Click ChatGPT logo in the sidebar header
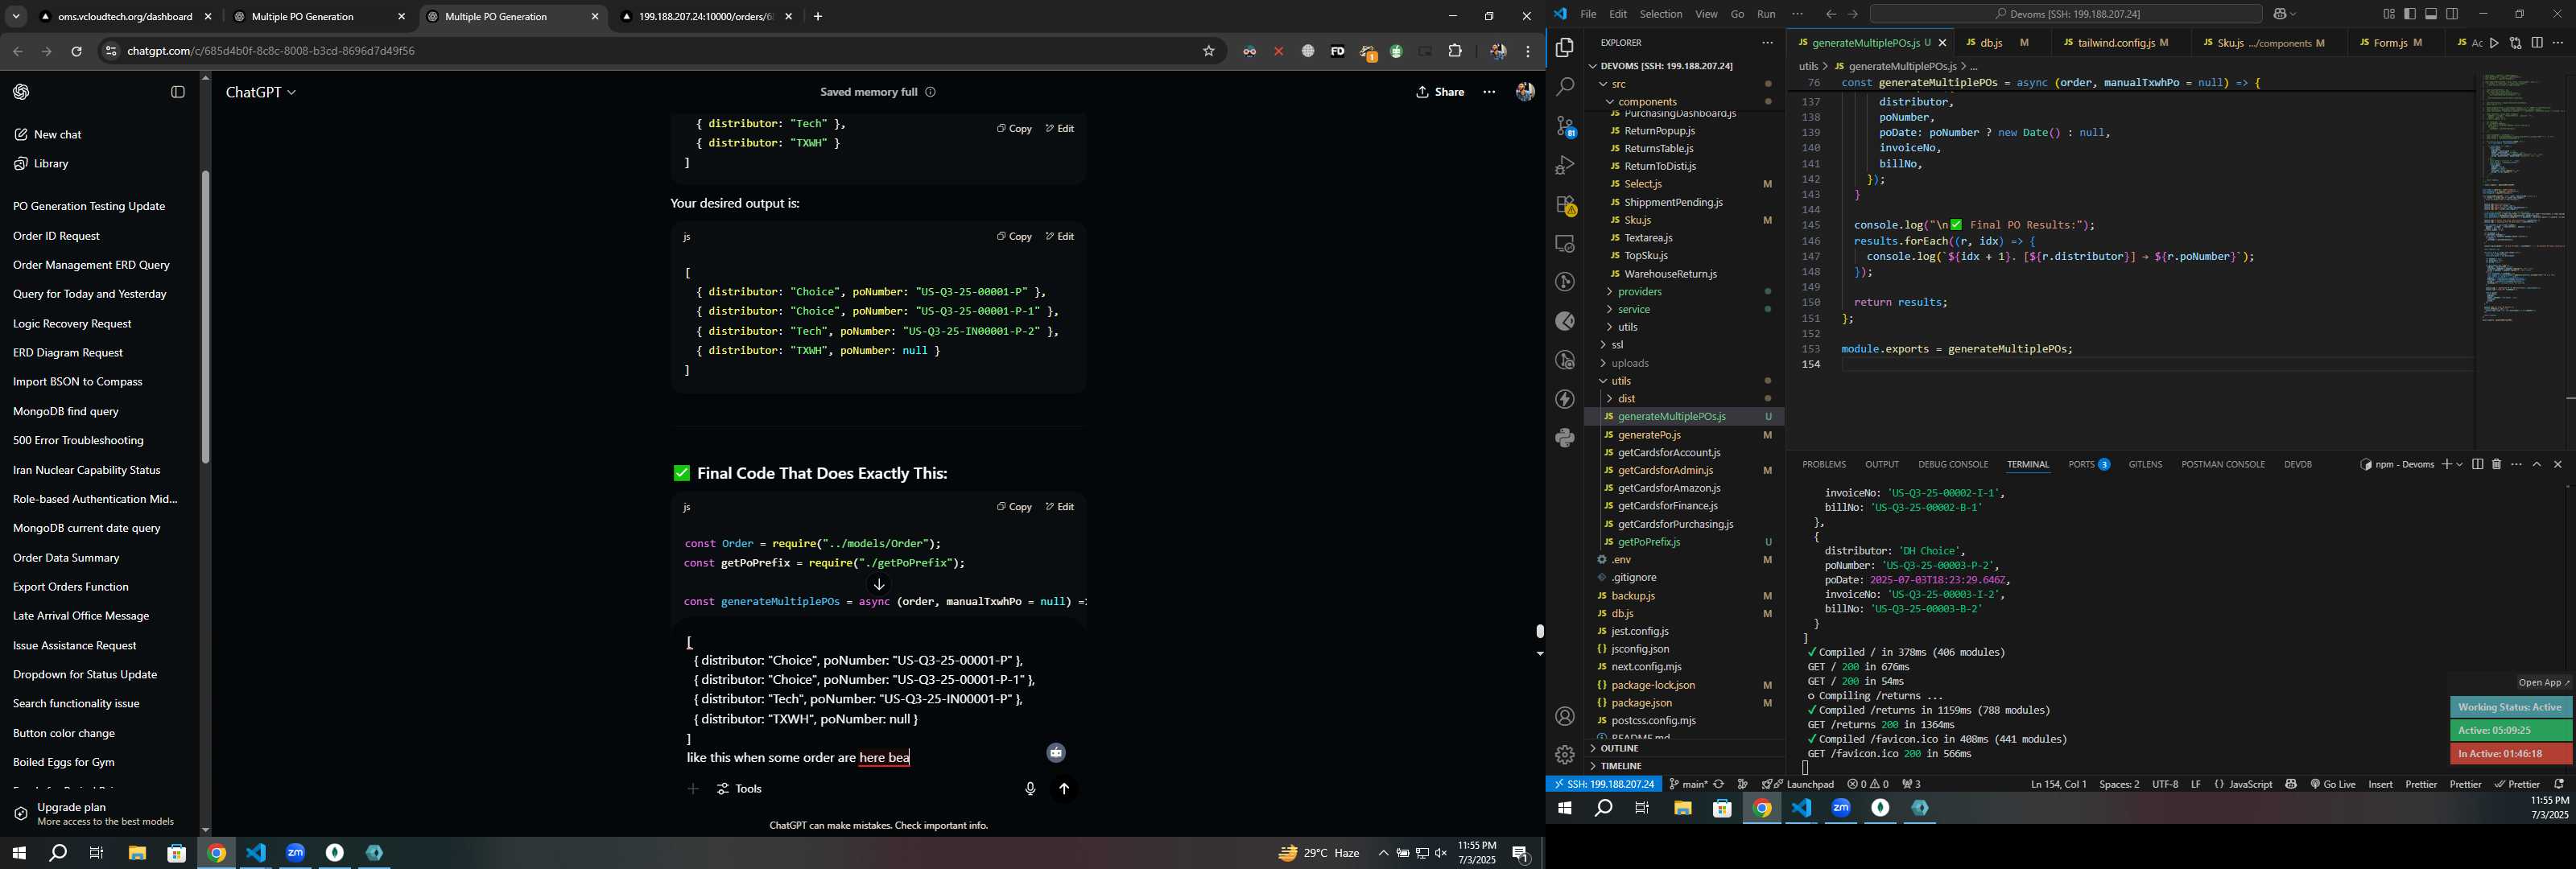2576x869 pixels. point(21,92)
